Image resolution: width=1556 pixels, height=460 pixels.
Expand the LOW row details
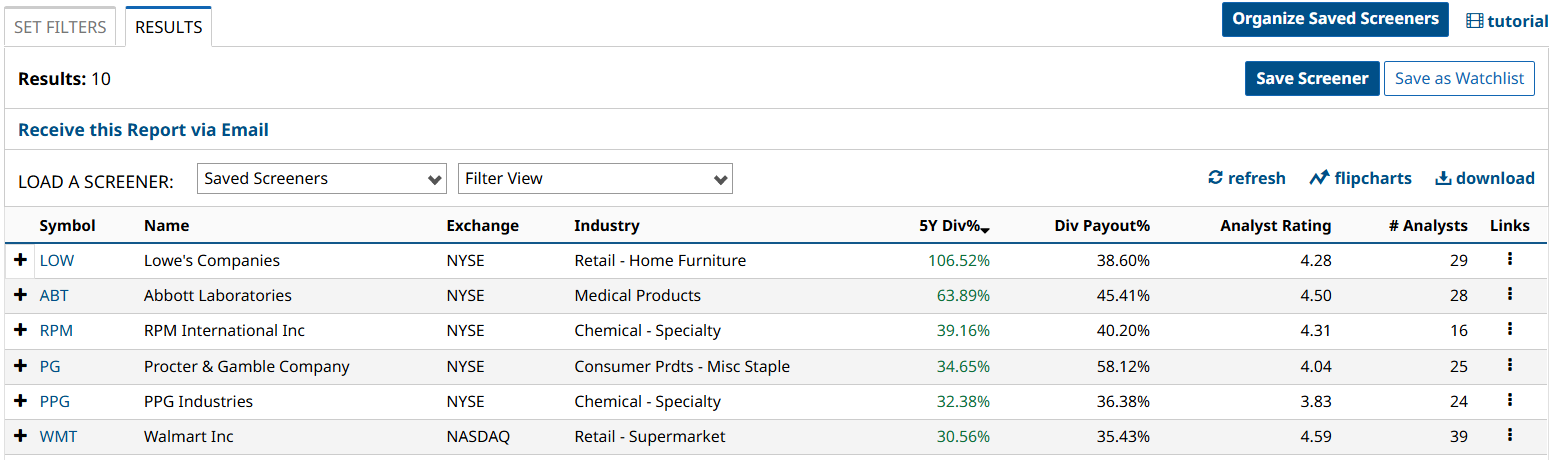20,260
